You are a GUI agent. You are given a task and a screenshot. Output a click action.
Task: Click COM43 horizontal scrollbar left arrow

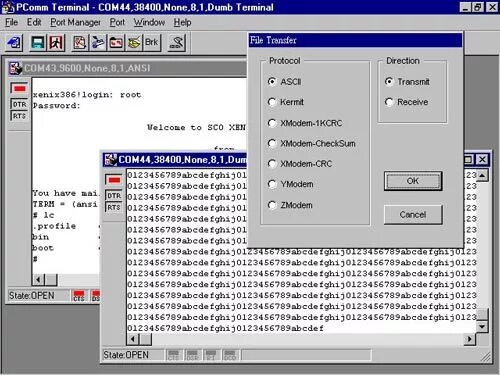pyautogui.click(x=38, y=280)
